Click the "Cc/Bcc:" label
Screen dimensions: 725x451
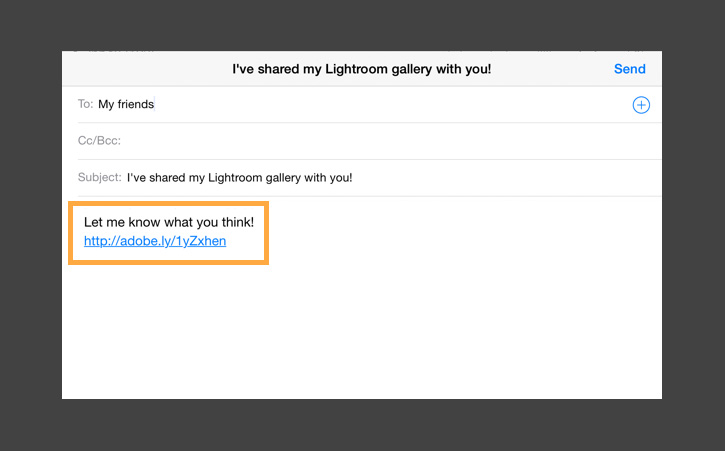[x=99, y=141]
